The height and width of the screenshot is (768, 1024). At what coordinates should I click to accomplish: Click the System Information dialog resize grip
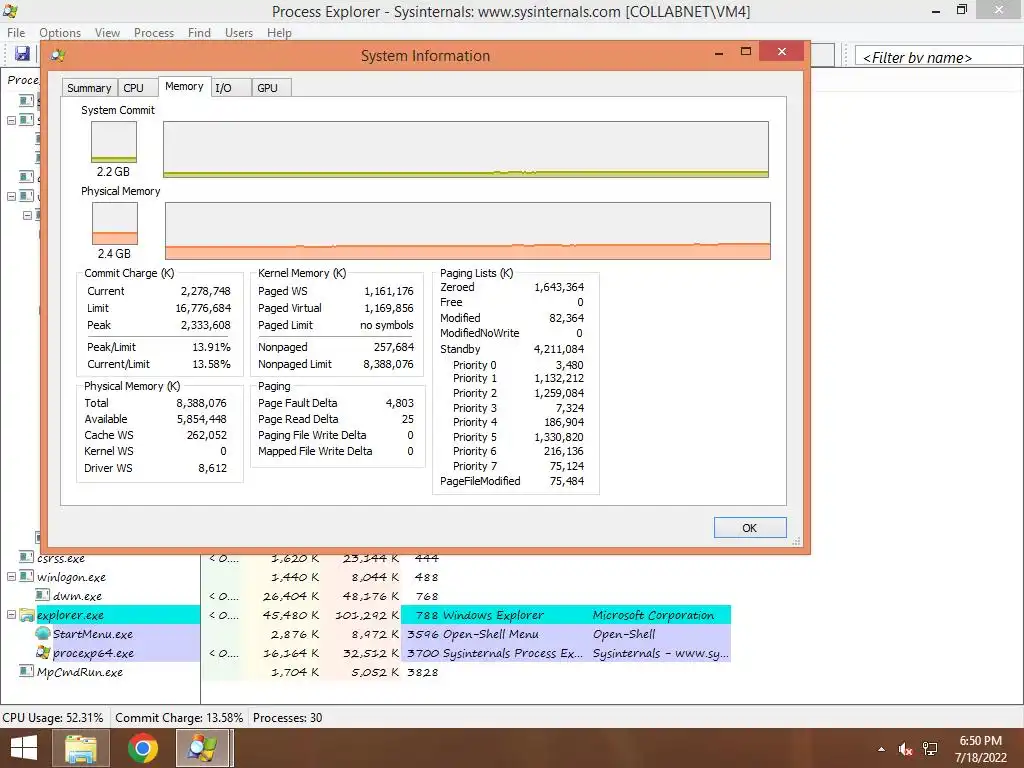796,541
